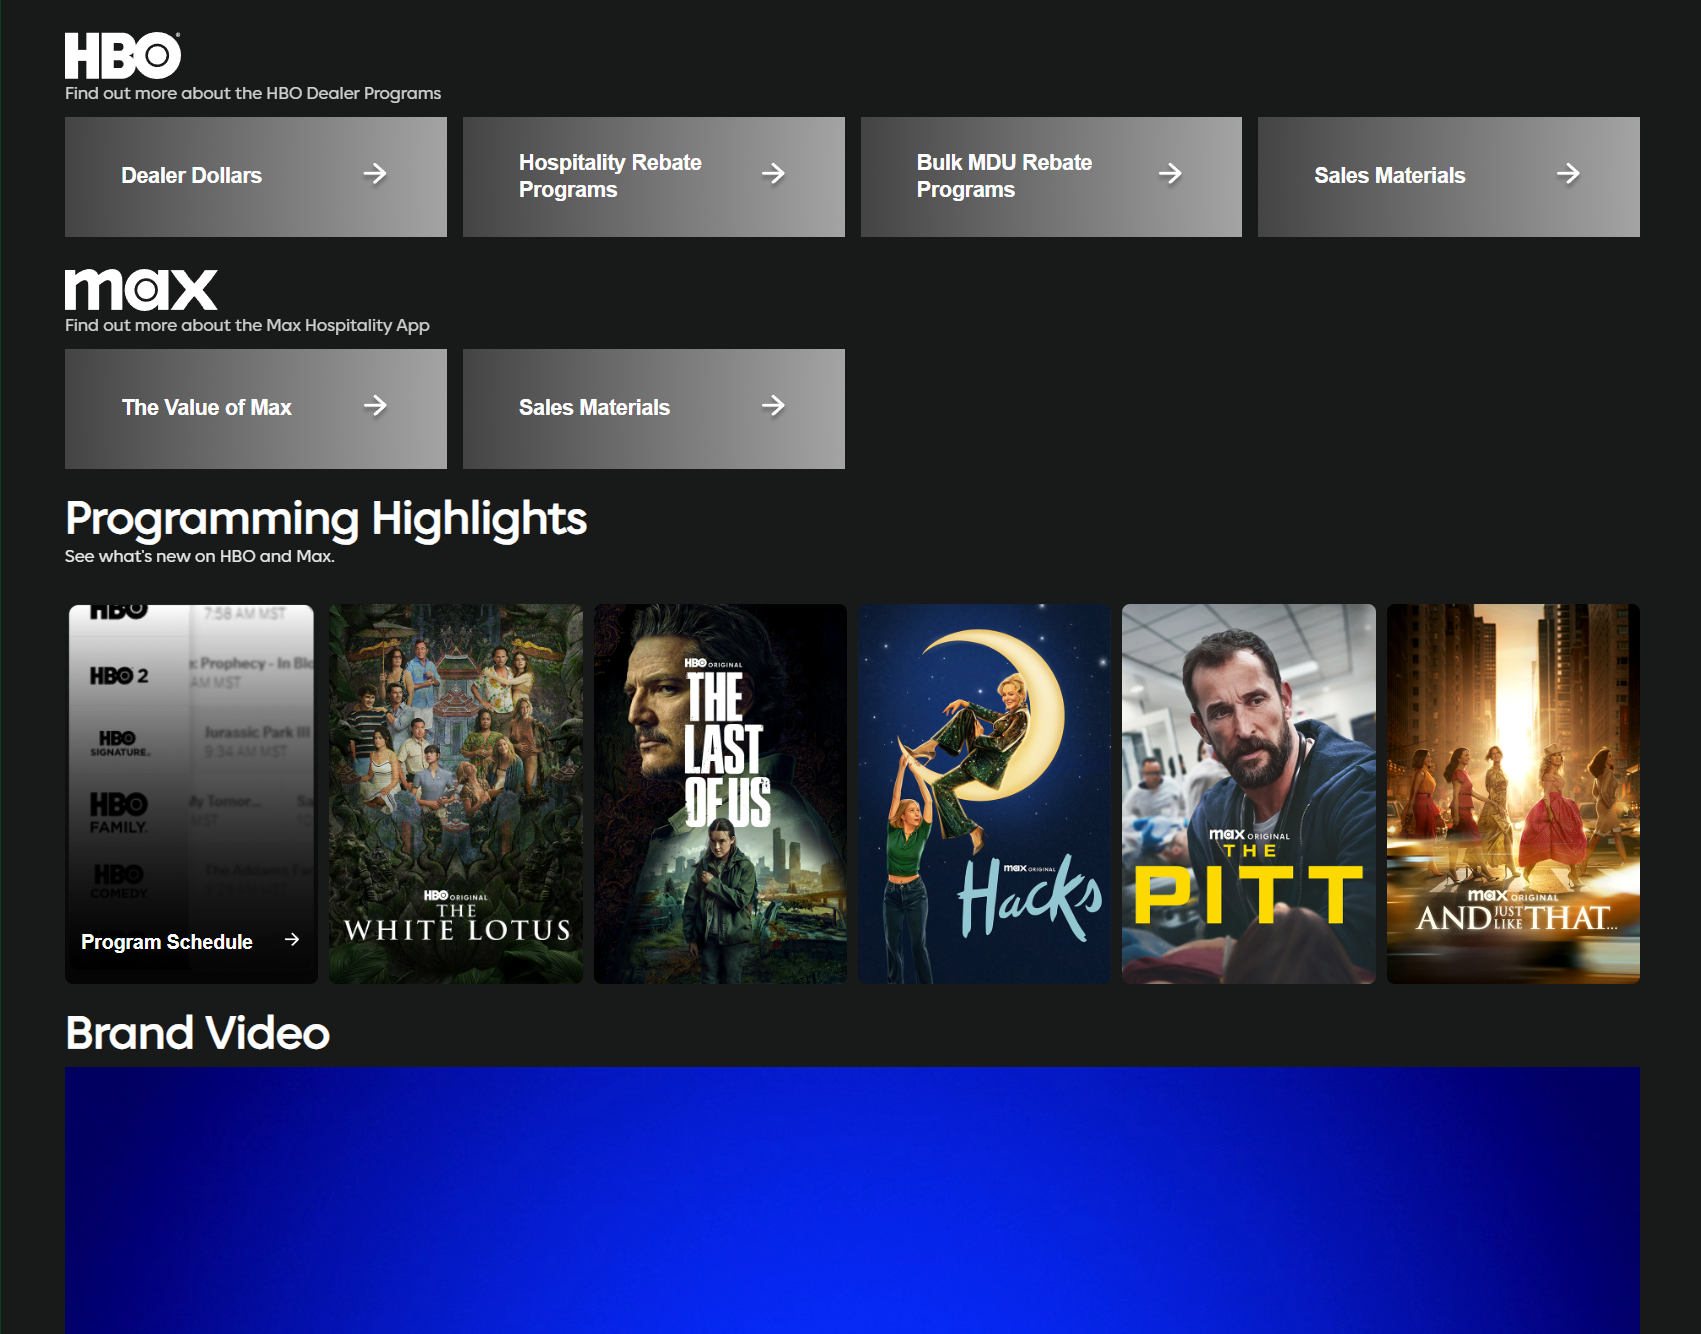The height and width of the screenshot is (1334, 1701).
Task: Open the Dealer Dollars card
Action: click(256, 177)
